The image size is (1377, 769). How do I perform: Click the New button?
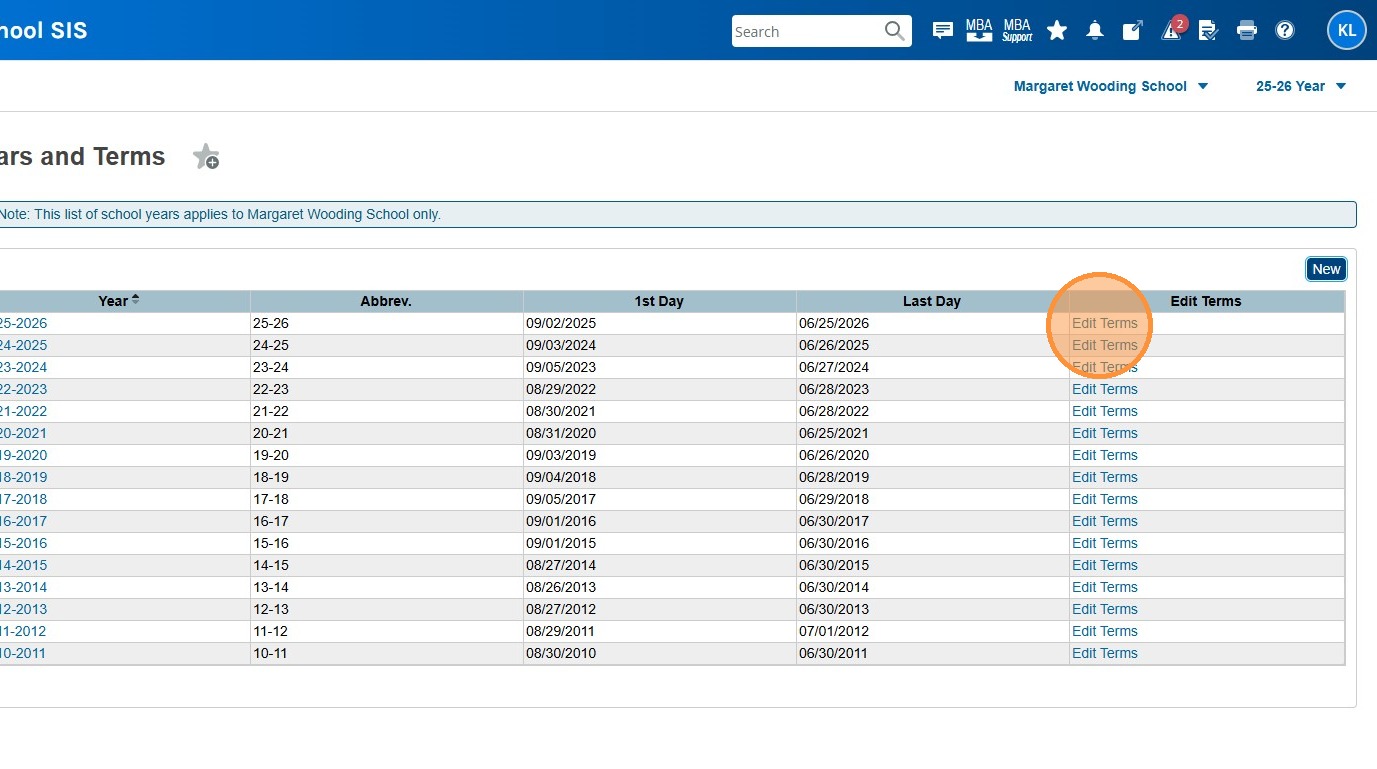point(1326,269)
